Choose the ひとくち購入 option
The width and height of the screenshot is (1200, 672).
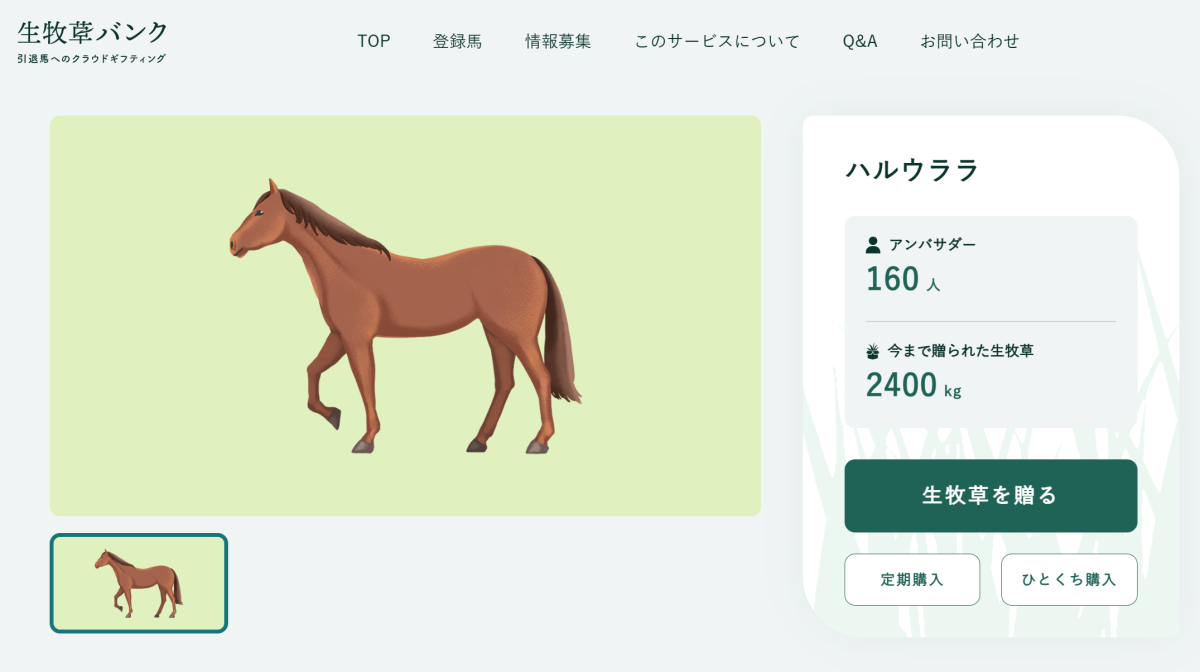(x=1069, y=580)
